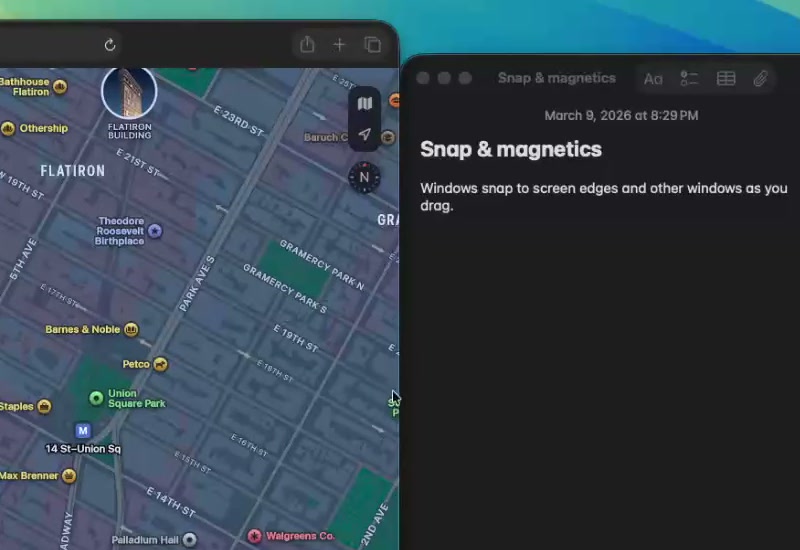The width and height of the screenshot is (800, 550).
Task: Select the 14 St–Union Sq metro icon
Action: tap(83, 431)
